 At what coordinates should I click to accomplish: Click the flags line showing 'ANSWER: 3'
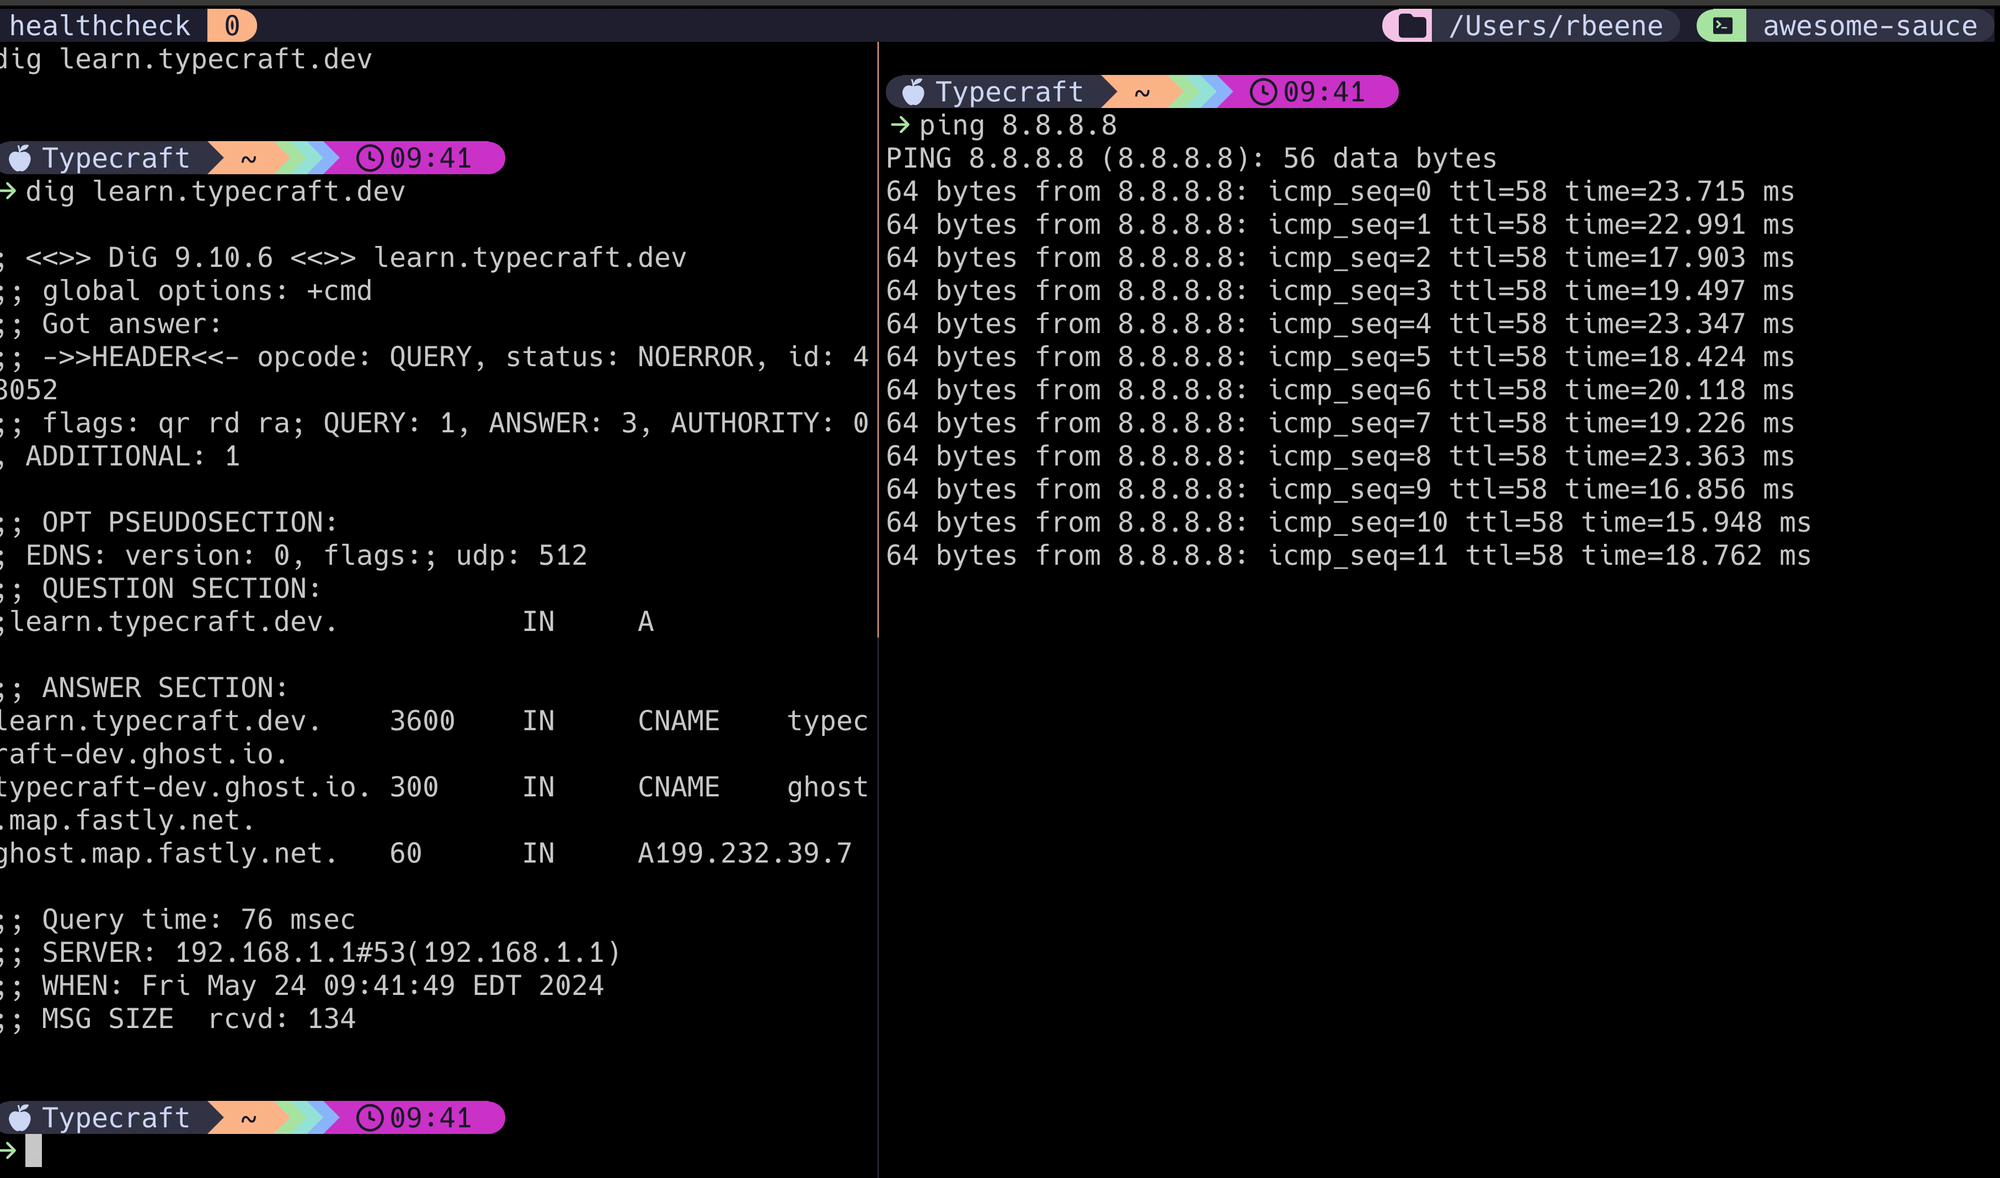pos(434,422)
